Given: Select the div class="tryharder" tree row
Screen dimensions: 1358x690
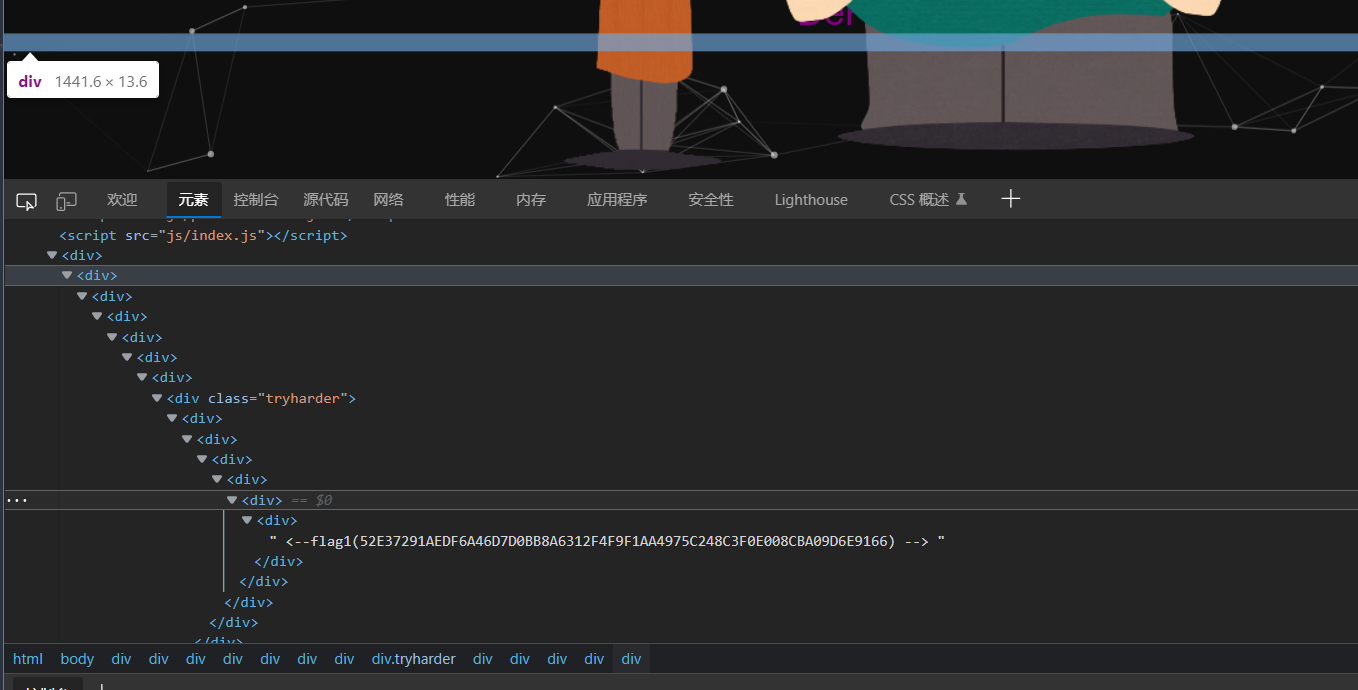Looking at the screenshot, I should tap(679, 398).
